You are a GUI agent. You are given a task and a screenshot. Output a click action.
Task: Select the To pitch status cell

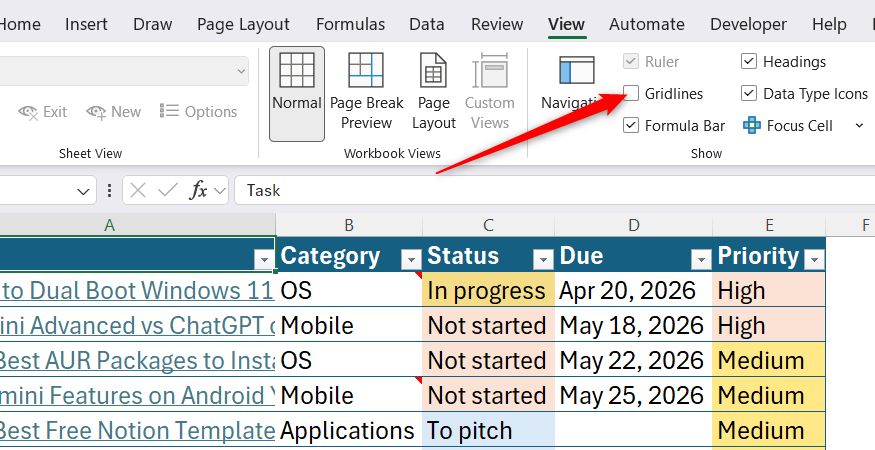[x=488, y=430]
